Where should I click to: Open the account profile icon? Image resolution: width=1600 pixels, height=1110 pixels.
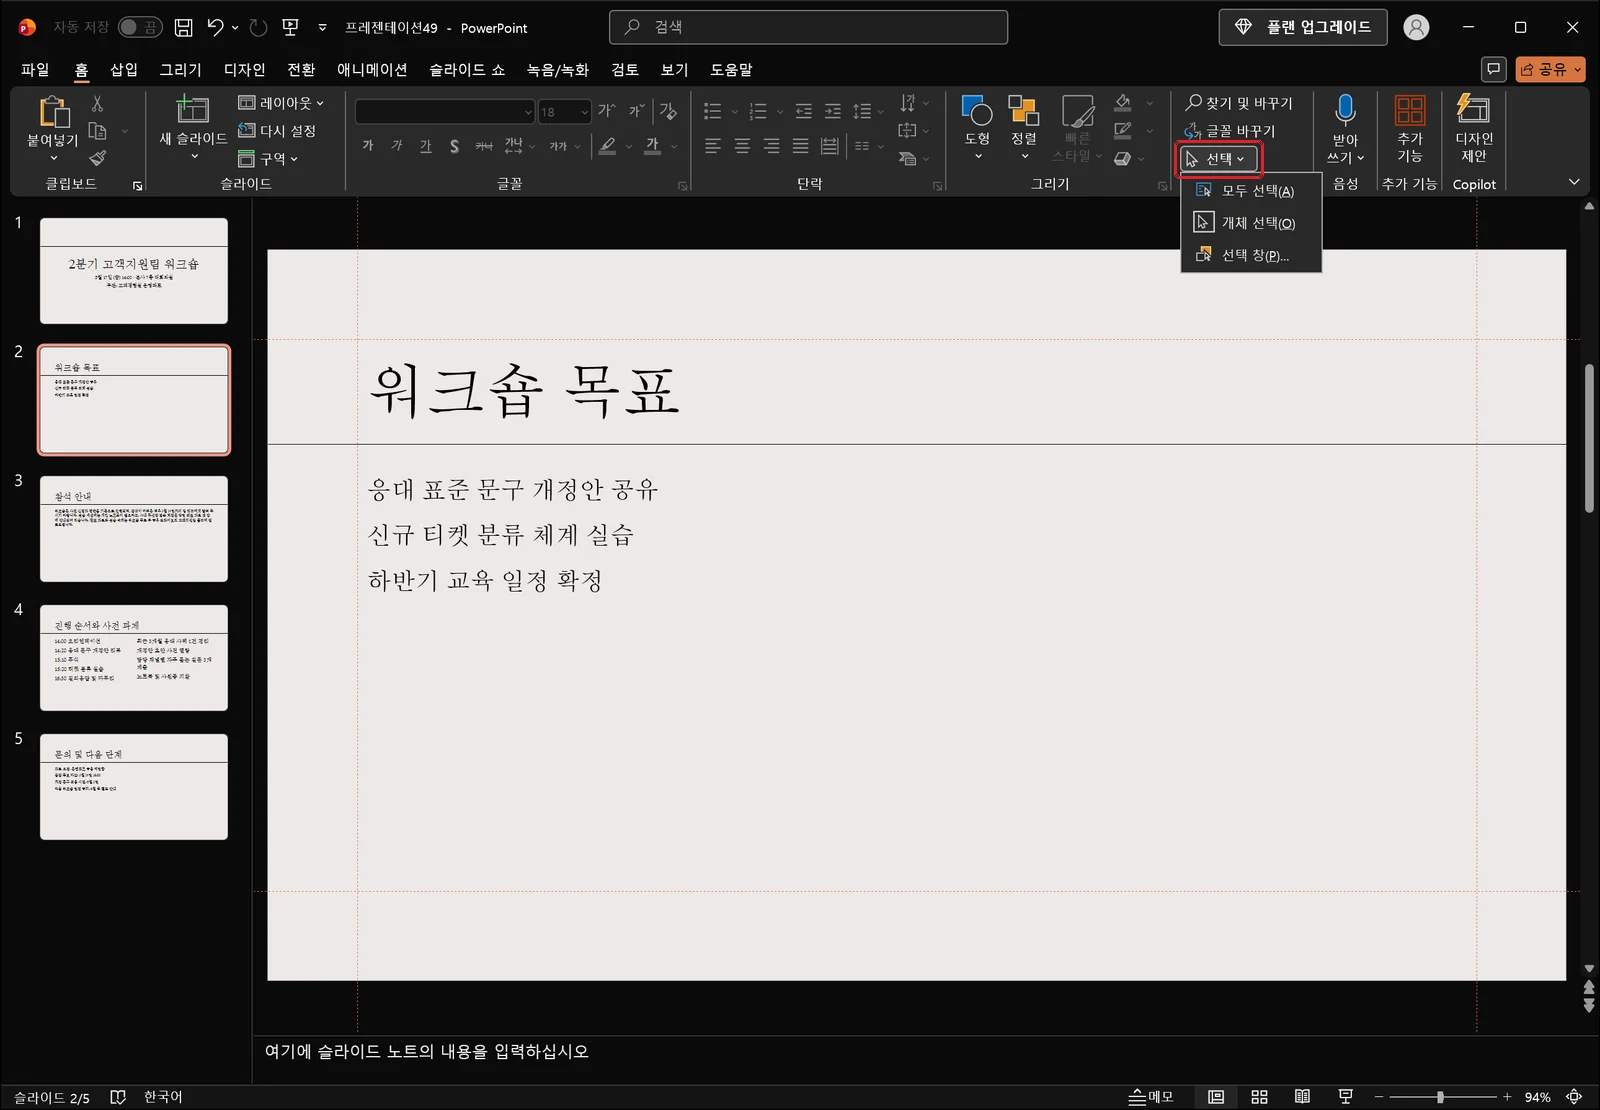1416,28
